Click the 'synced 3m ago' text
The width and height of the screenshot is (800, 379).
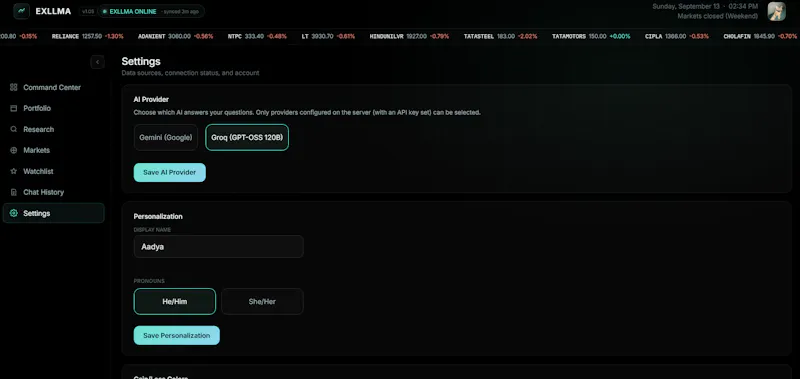pos(181,11)
